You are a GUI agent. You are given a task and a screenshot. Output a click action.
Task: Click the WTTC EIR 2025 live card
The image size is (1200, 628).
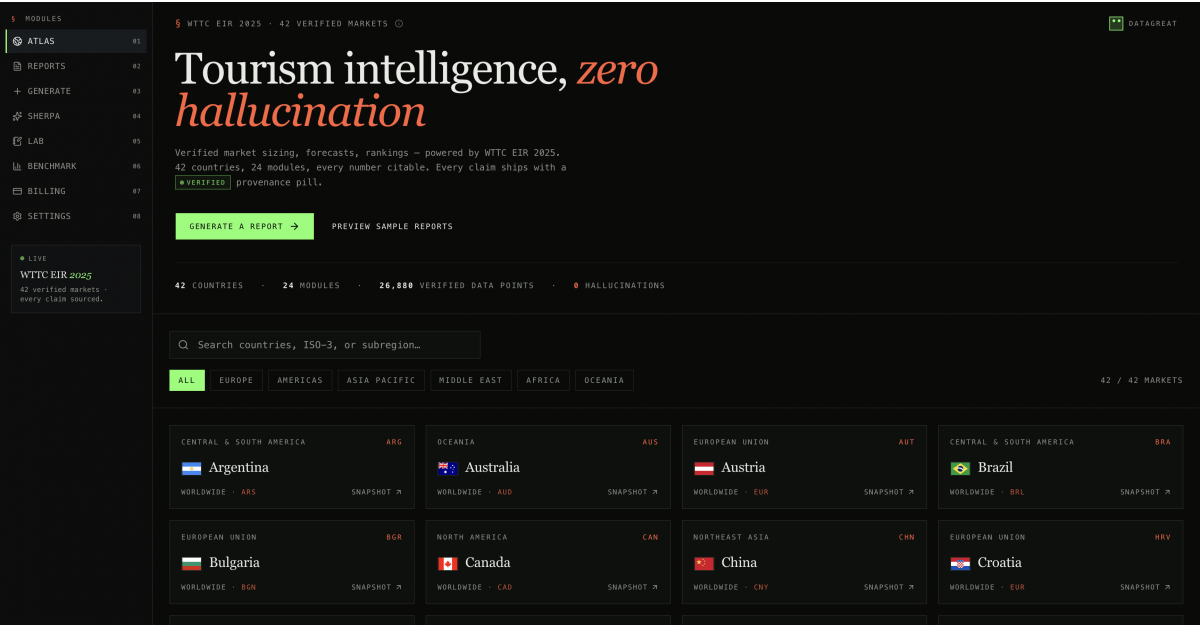[76, 279]
